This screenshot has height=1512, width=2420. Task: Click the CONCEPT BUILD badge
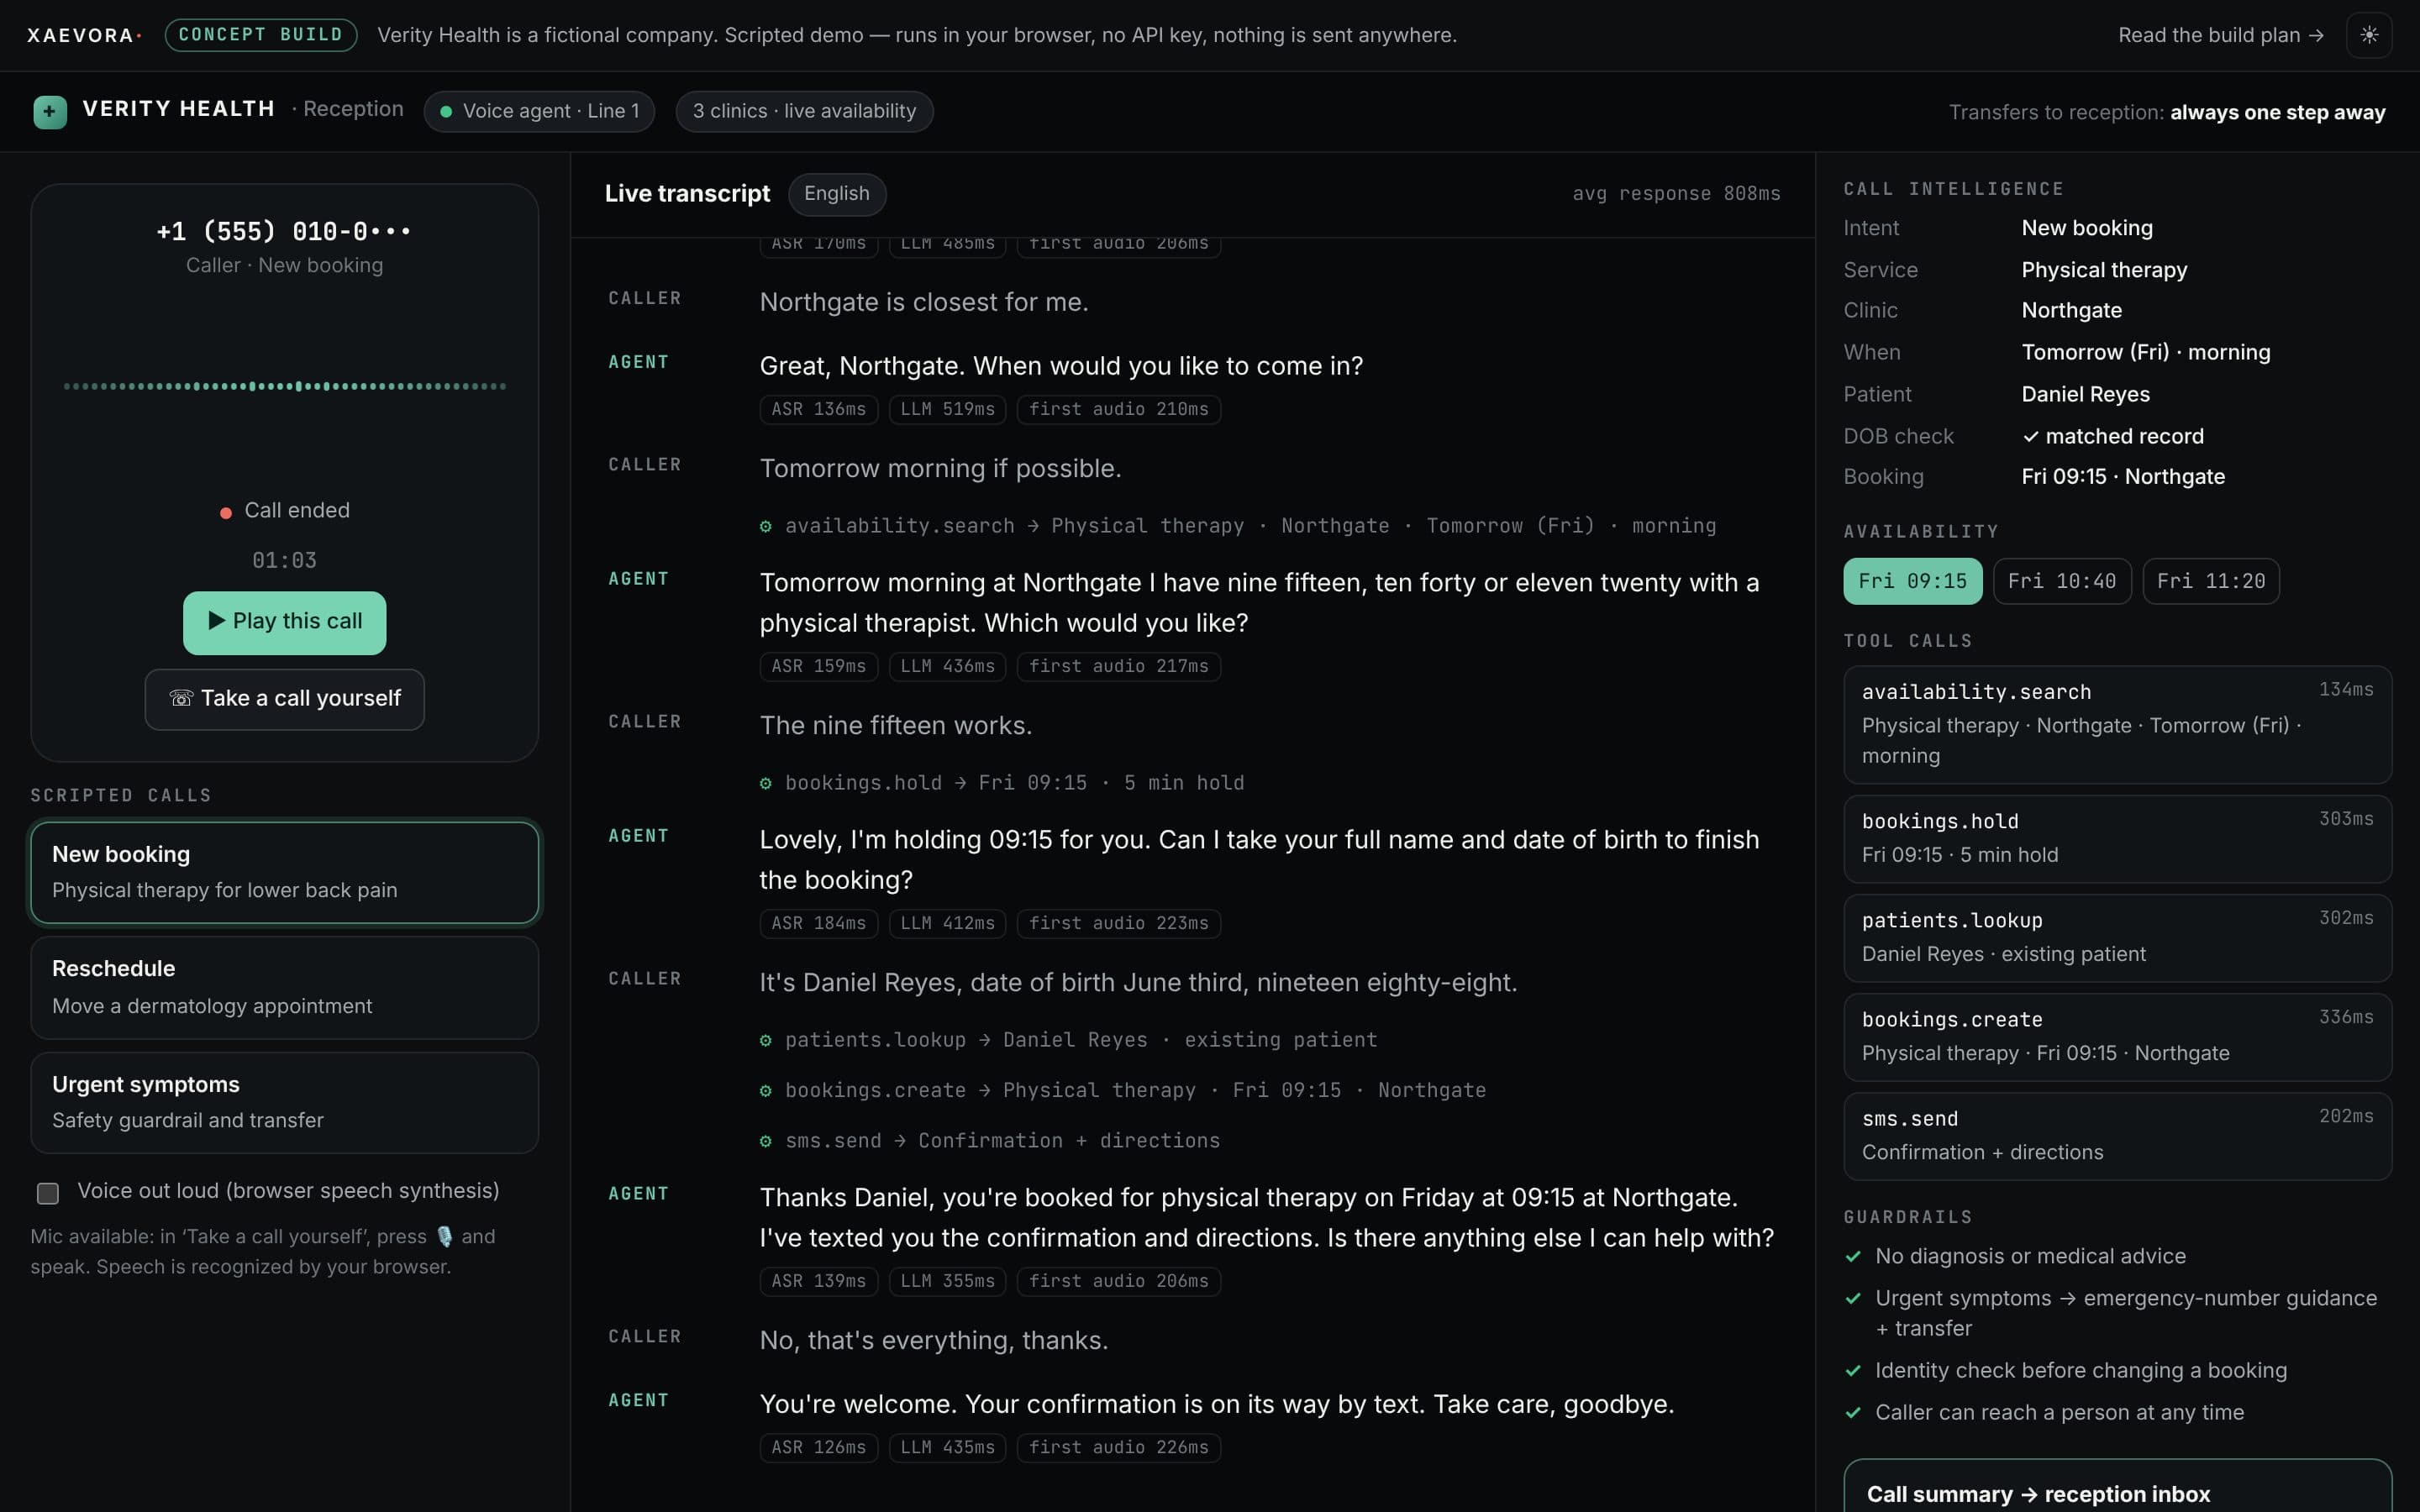(260, 35)
